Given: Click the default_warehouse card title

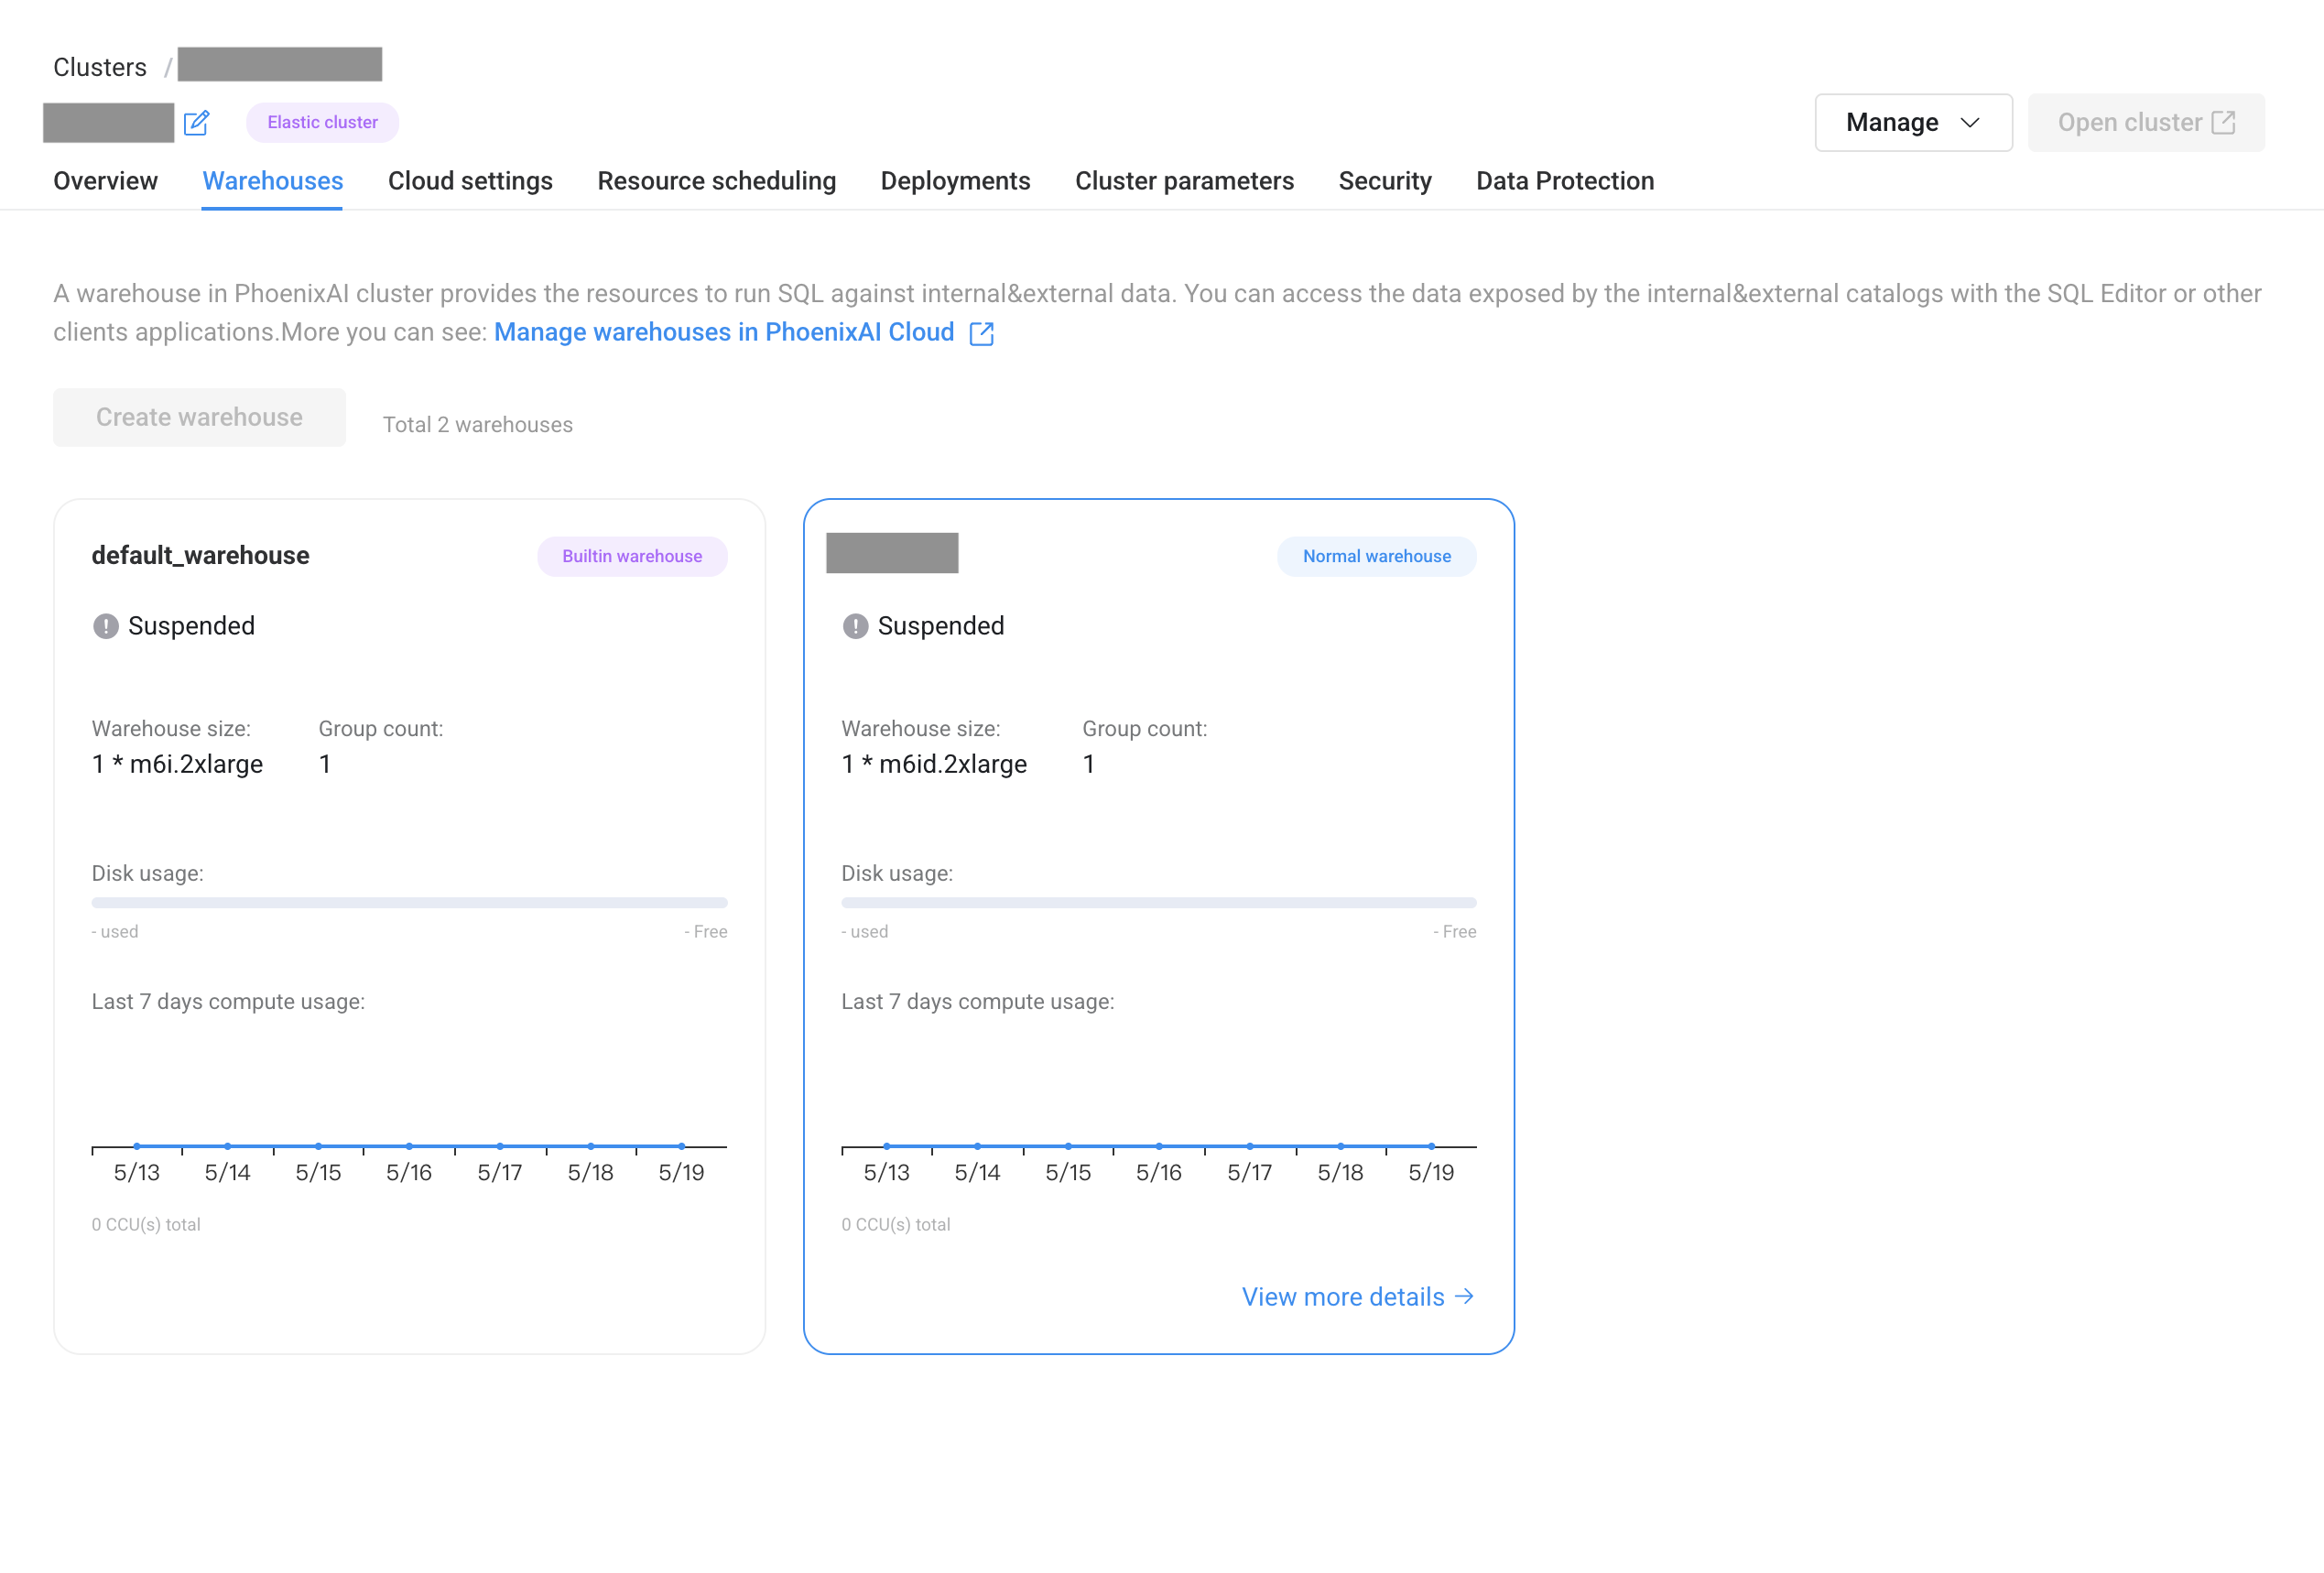Looking at the screenshot, I should click(200, 555).
